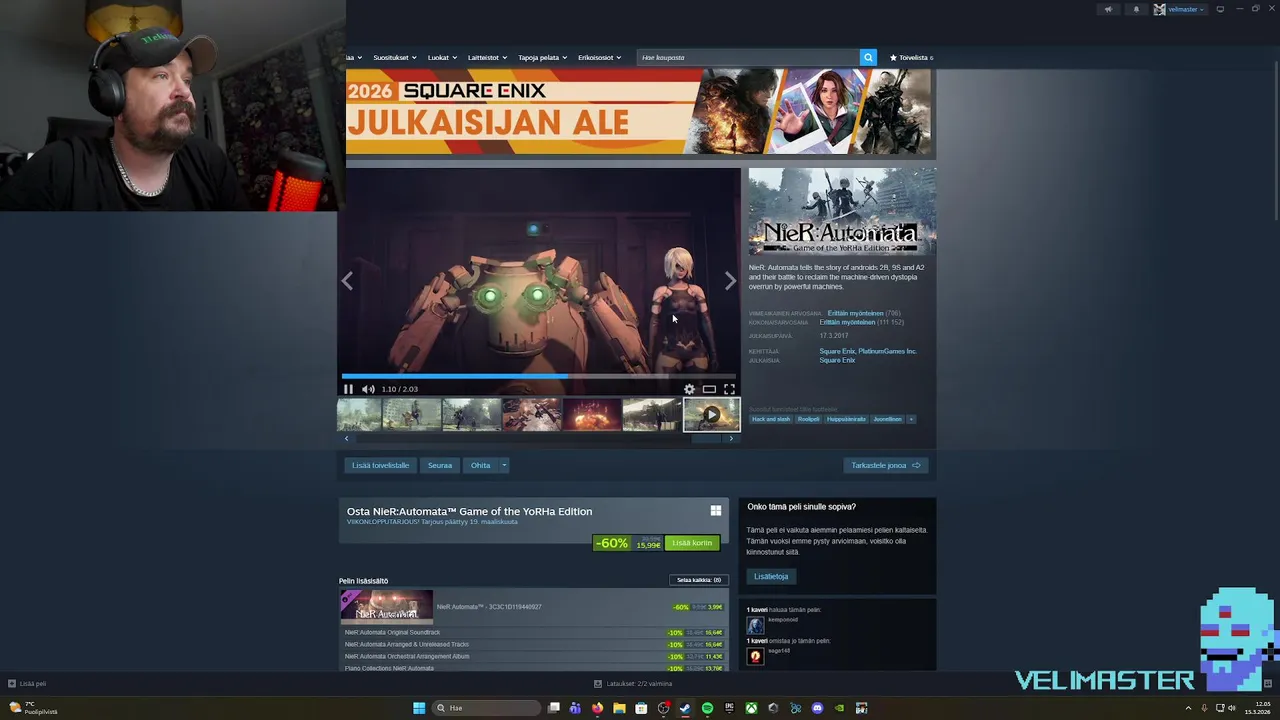Enter fullscreen on the trailer player

(x=729, y=389)
